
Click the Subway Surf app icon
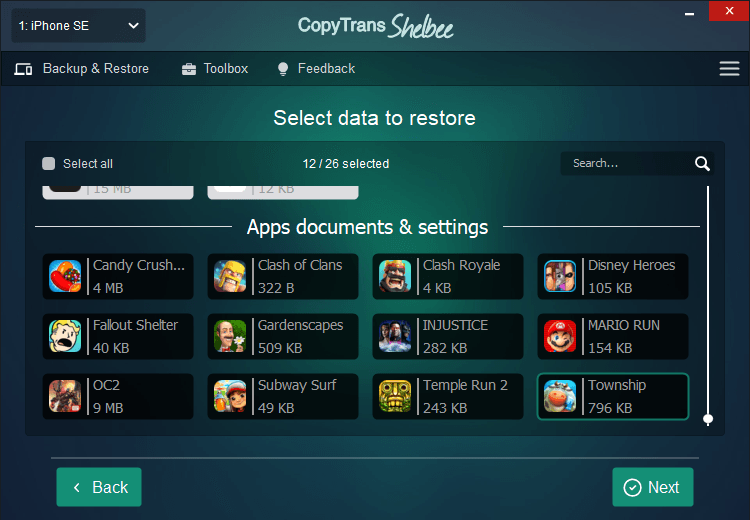[230, 396]
